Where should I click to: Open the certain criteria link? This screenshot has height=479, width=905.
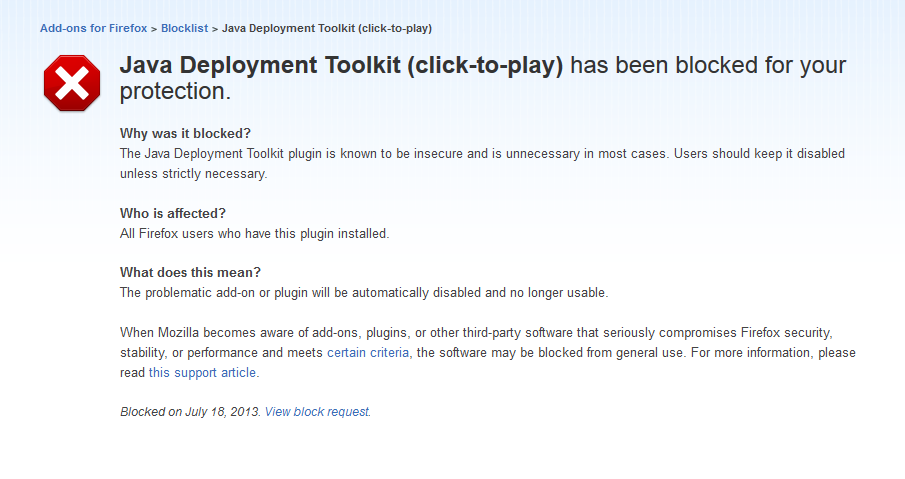click(368, 353)
